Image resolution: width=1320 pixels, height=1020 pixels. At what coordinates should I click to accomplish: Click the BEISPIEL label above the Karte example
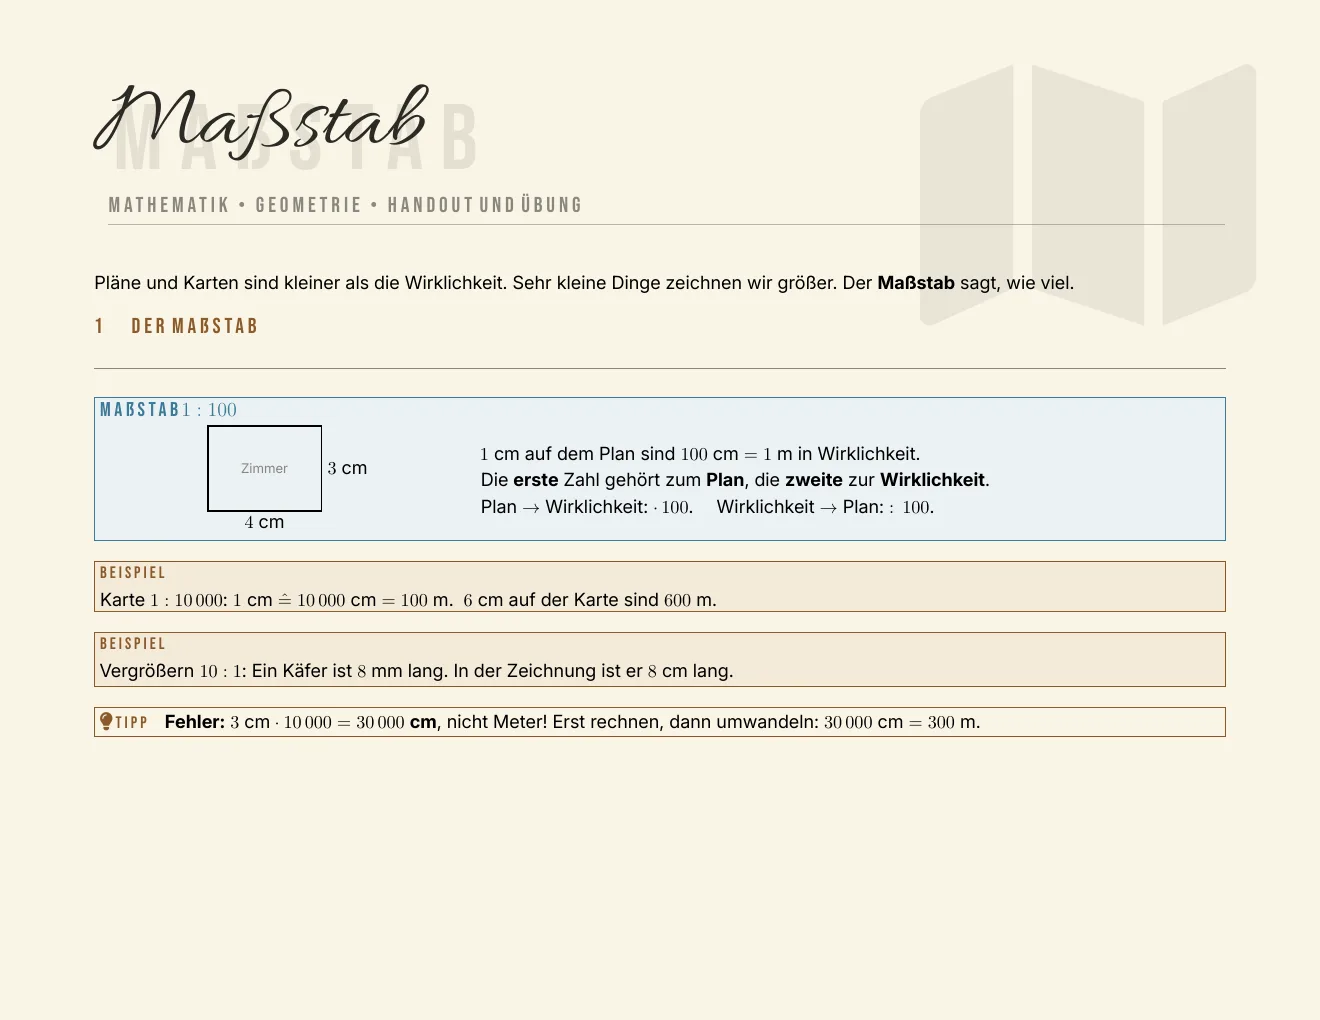(x=133, y=573)
